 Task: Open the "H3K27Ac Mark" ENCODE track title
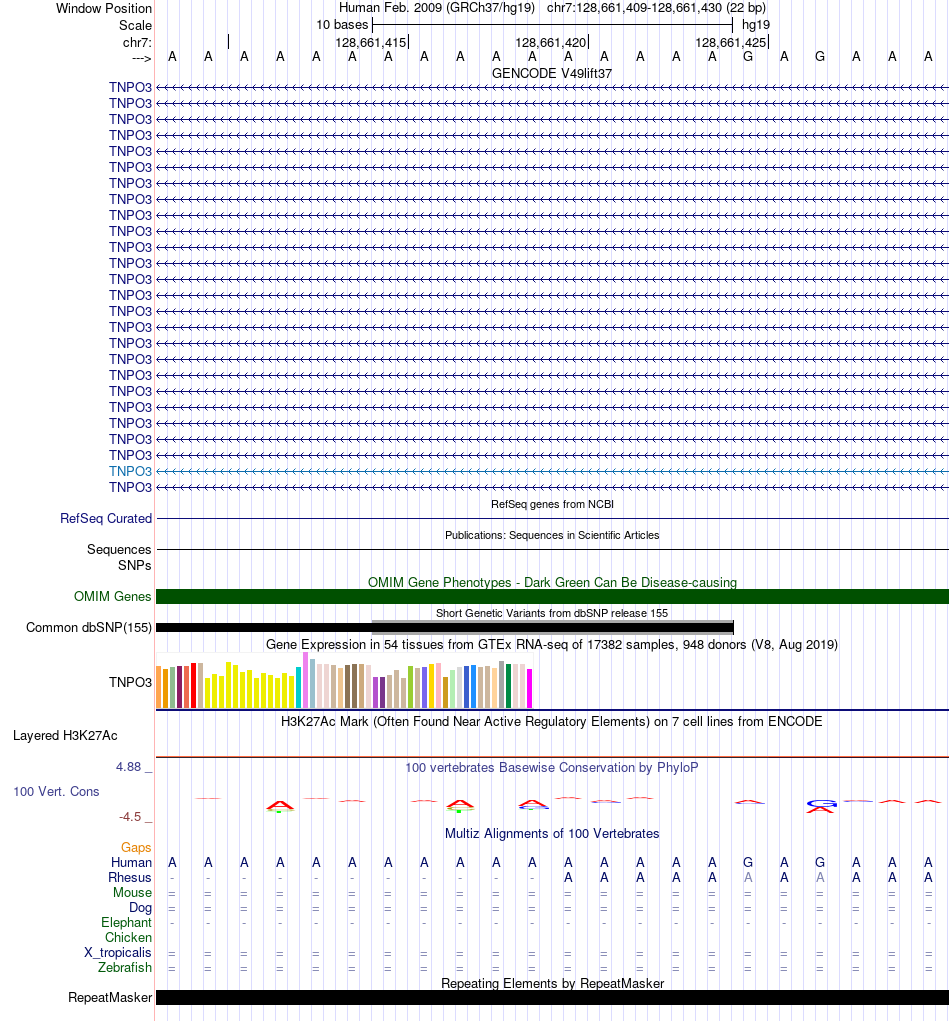552,721
